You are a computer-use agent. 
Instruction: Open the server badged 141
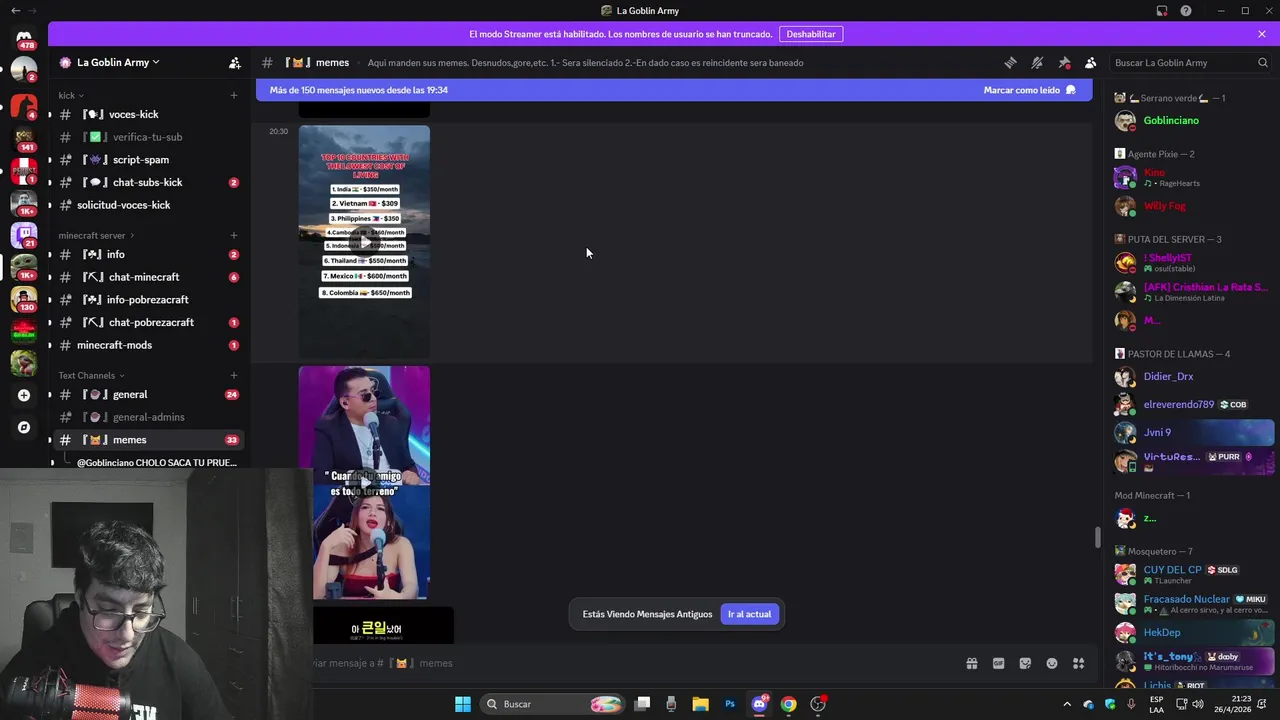(24, 137)
